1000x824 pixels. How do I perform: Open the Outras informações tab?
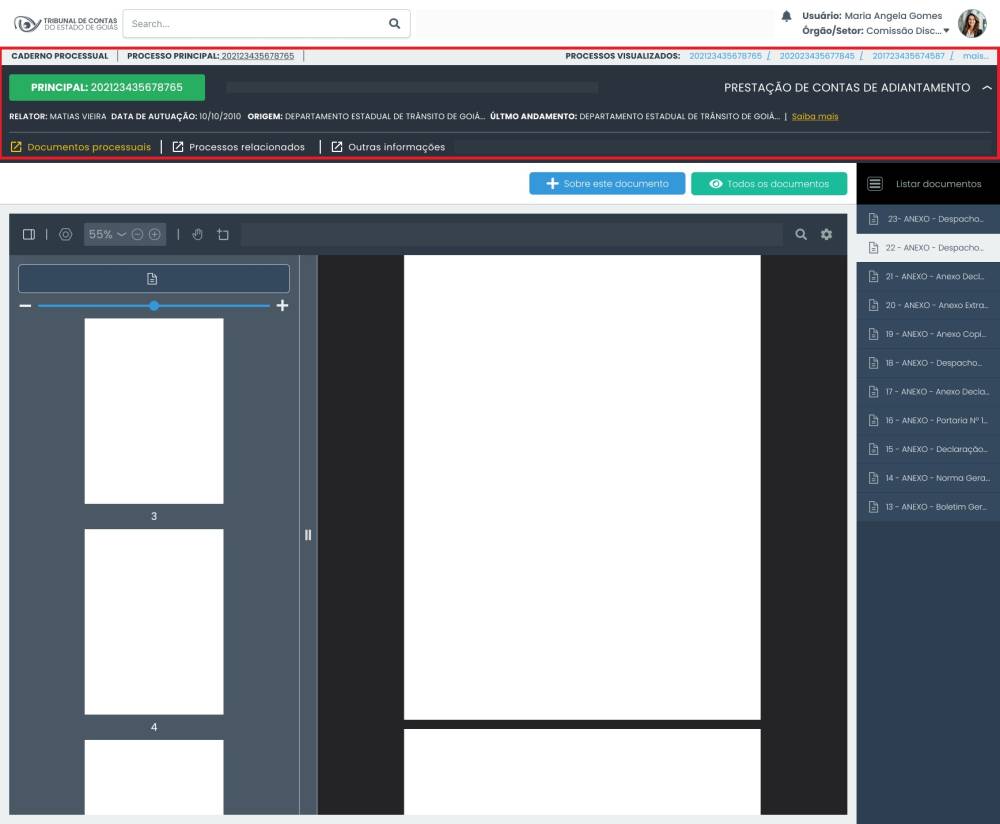click(x=387, y=147)
